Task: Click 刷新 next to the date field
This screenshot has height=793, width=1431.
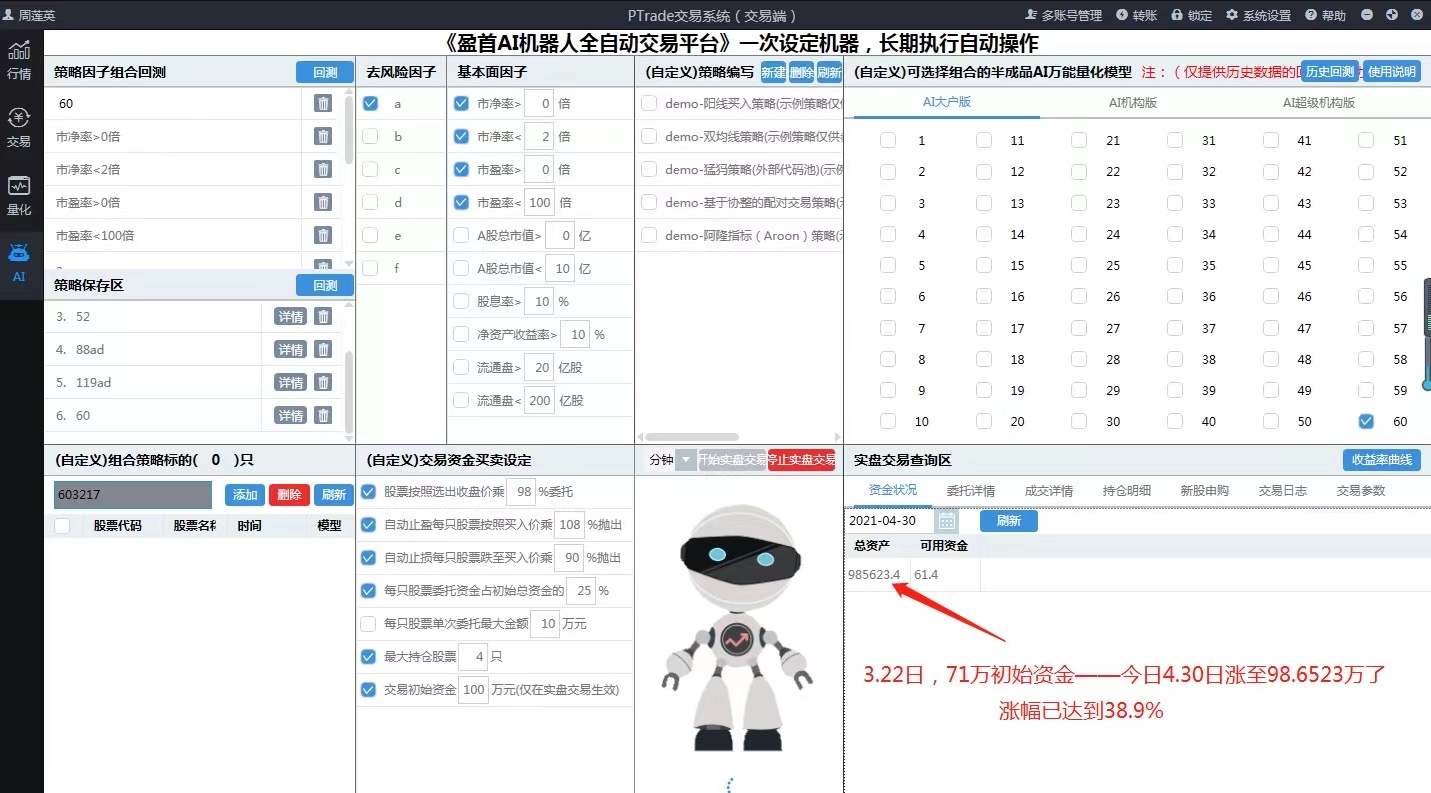Action: (x=1009, y=521)
